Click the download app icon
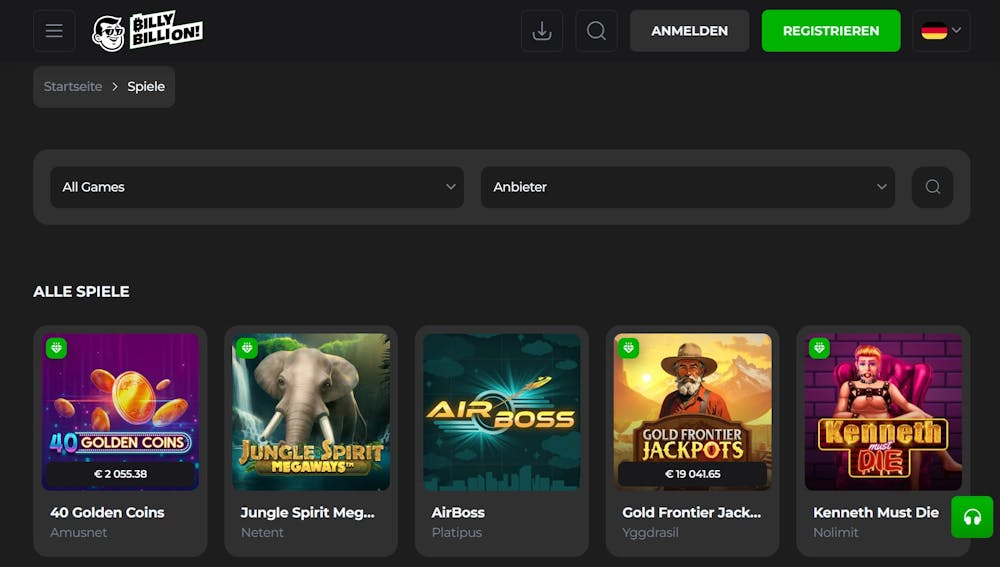Viewport: 1000px width, 567px height. point(542,31)
